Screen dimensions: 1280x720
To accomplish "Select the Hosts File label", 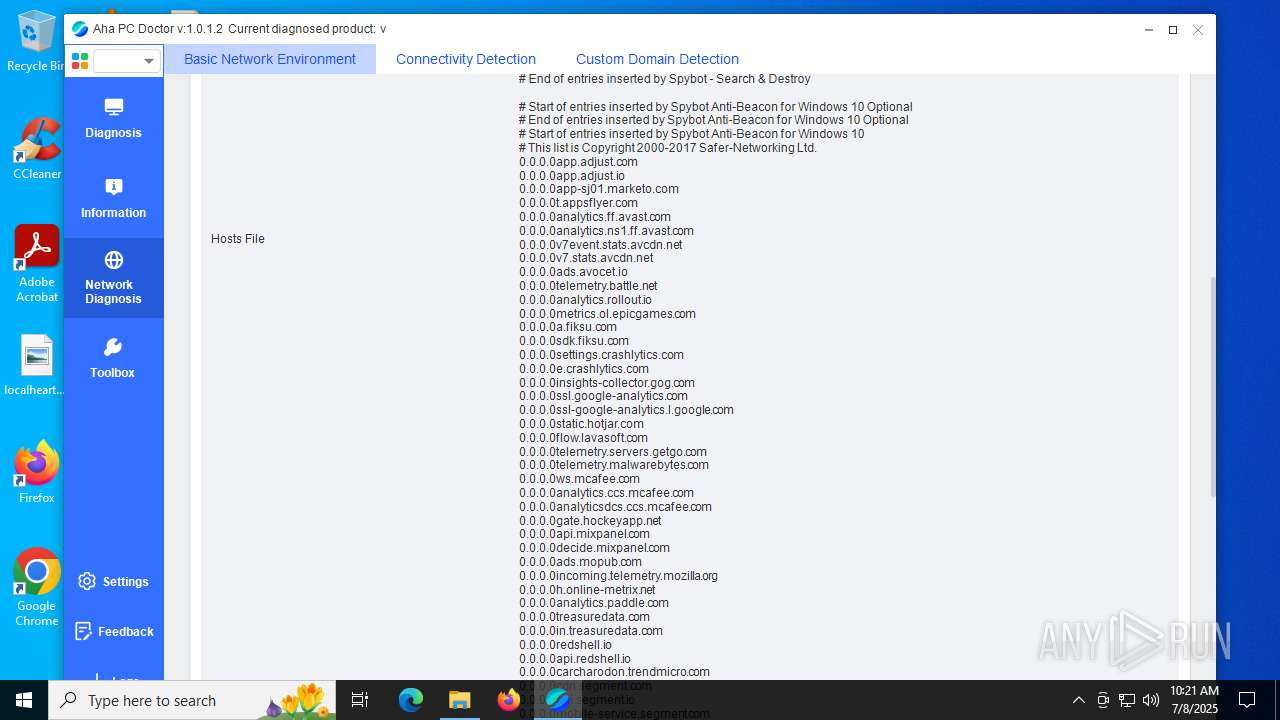I will point(238,239).
